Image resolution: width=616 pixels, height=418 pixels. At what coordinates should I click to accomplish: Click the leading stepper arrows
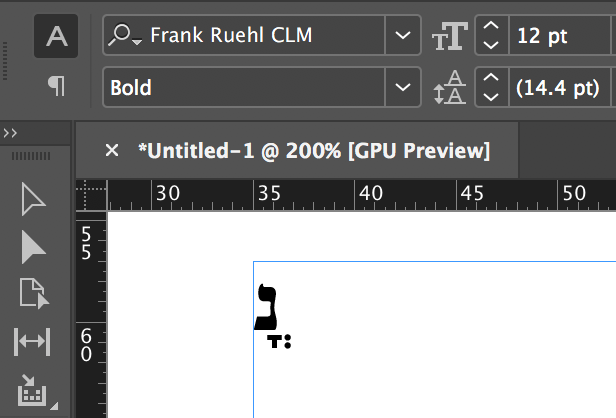pos(490,87)
